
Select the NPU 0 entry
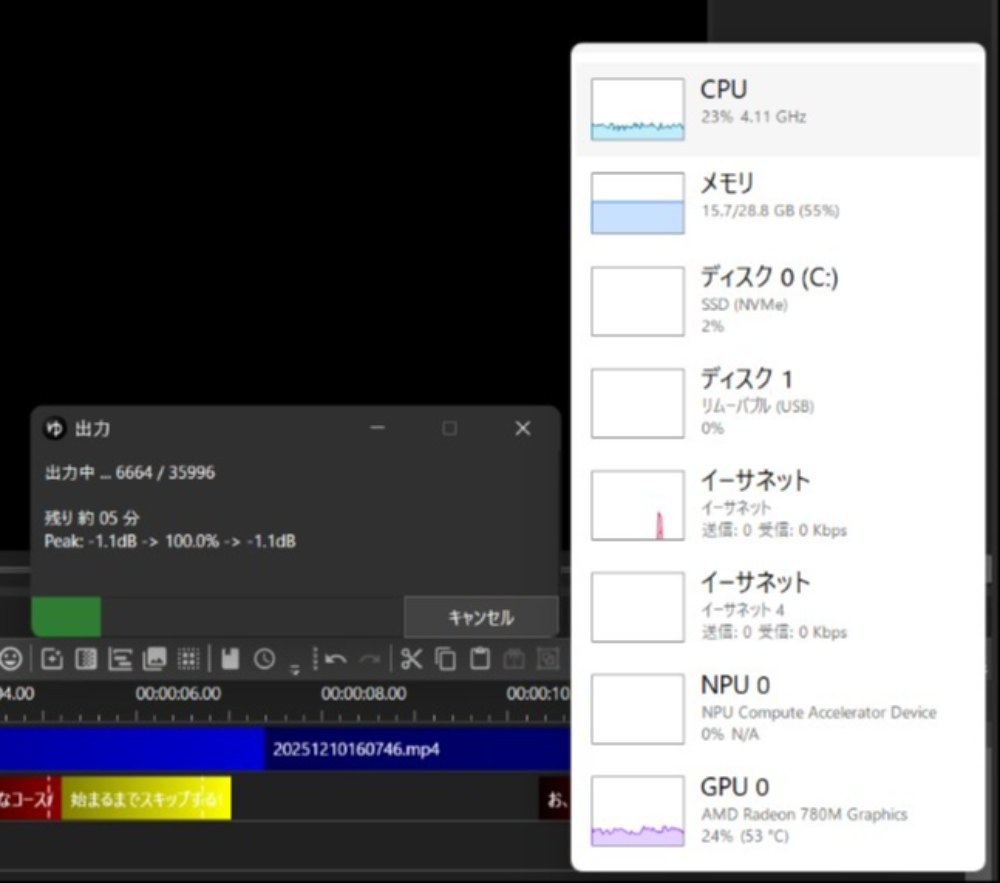click(778, 709)
